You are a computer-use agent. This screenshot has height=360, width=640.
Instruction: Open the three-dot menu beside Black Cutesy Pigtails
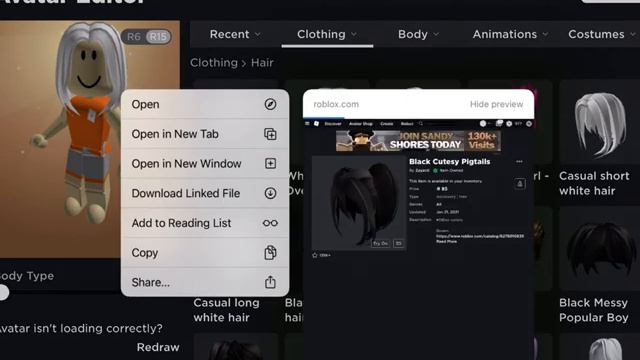(x=519, y=162)
